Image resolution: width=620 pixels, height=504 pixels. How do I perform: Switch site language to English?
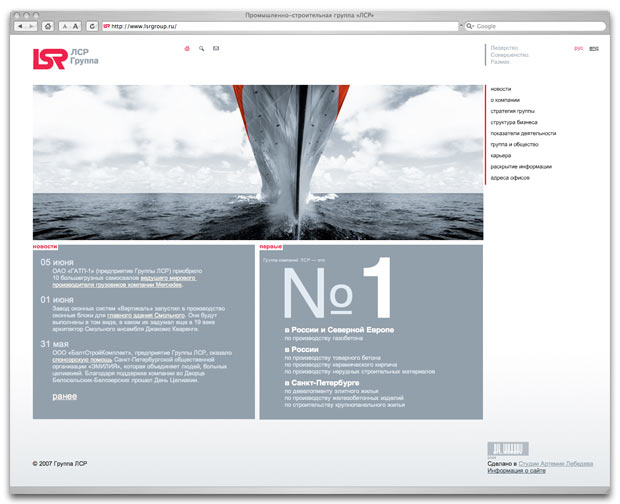coord(594,48)
